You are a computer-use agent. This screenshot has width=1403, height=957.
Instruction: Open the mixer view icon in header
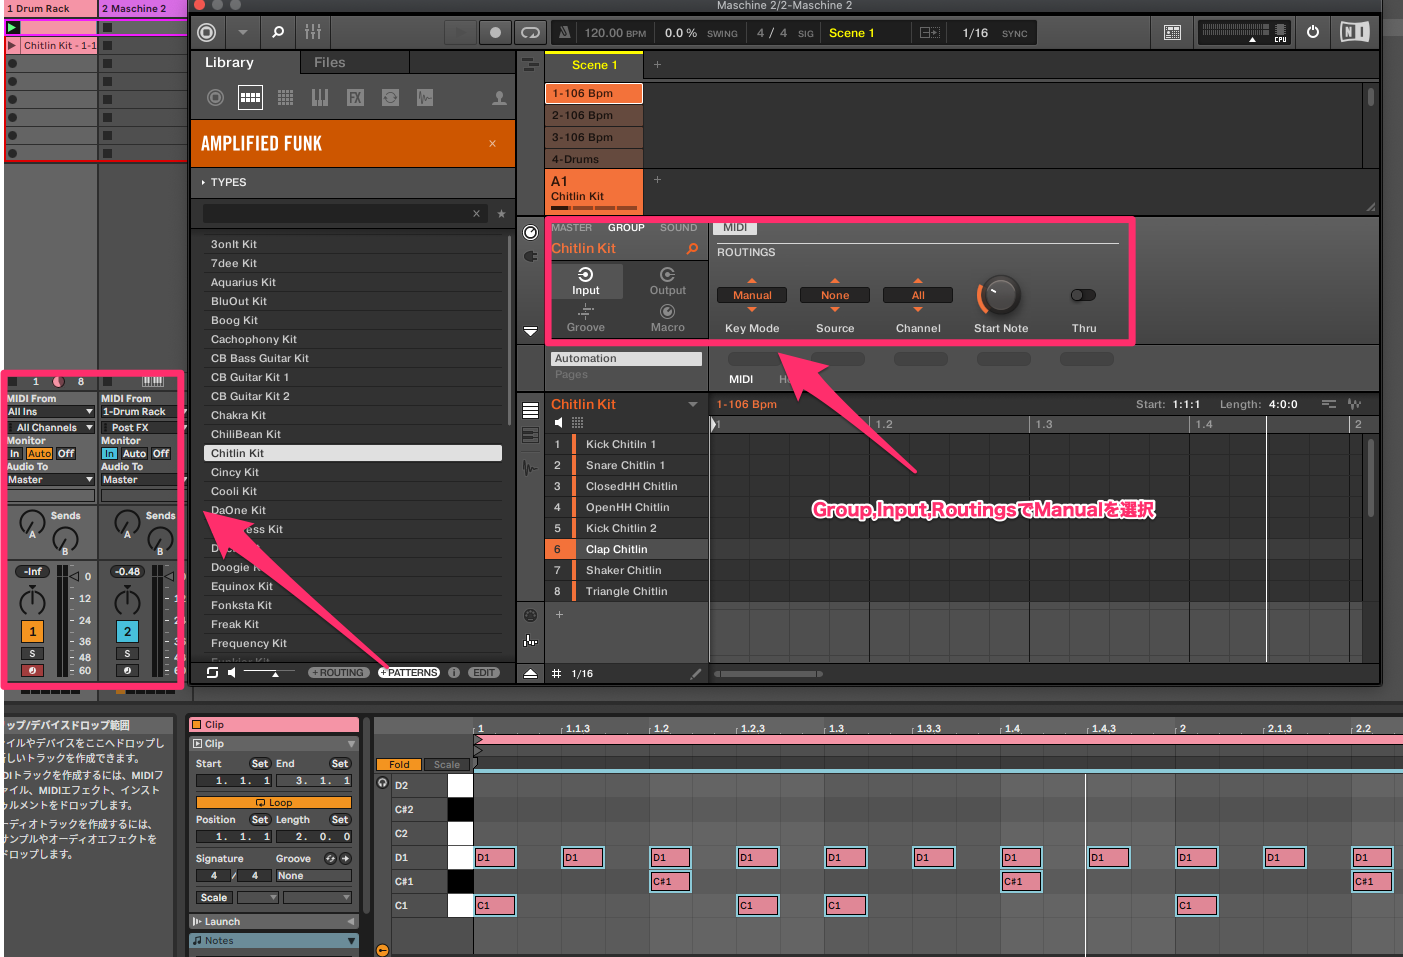(313, 33)
